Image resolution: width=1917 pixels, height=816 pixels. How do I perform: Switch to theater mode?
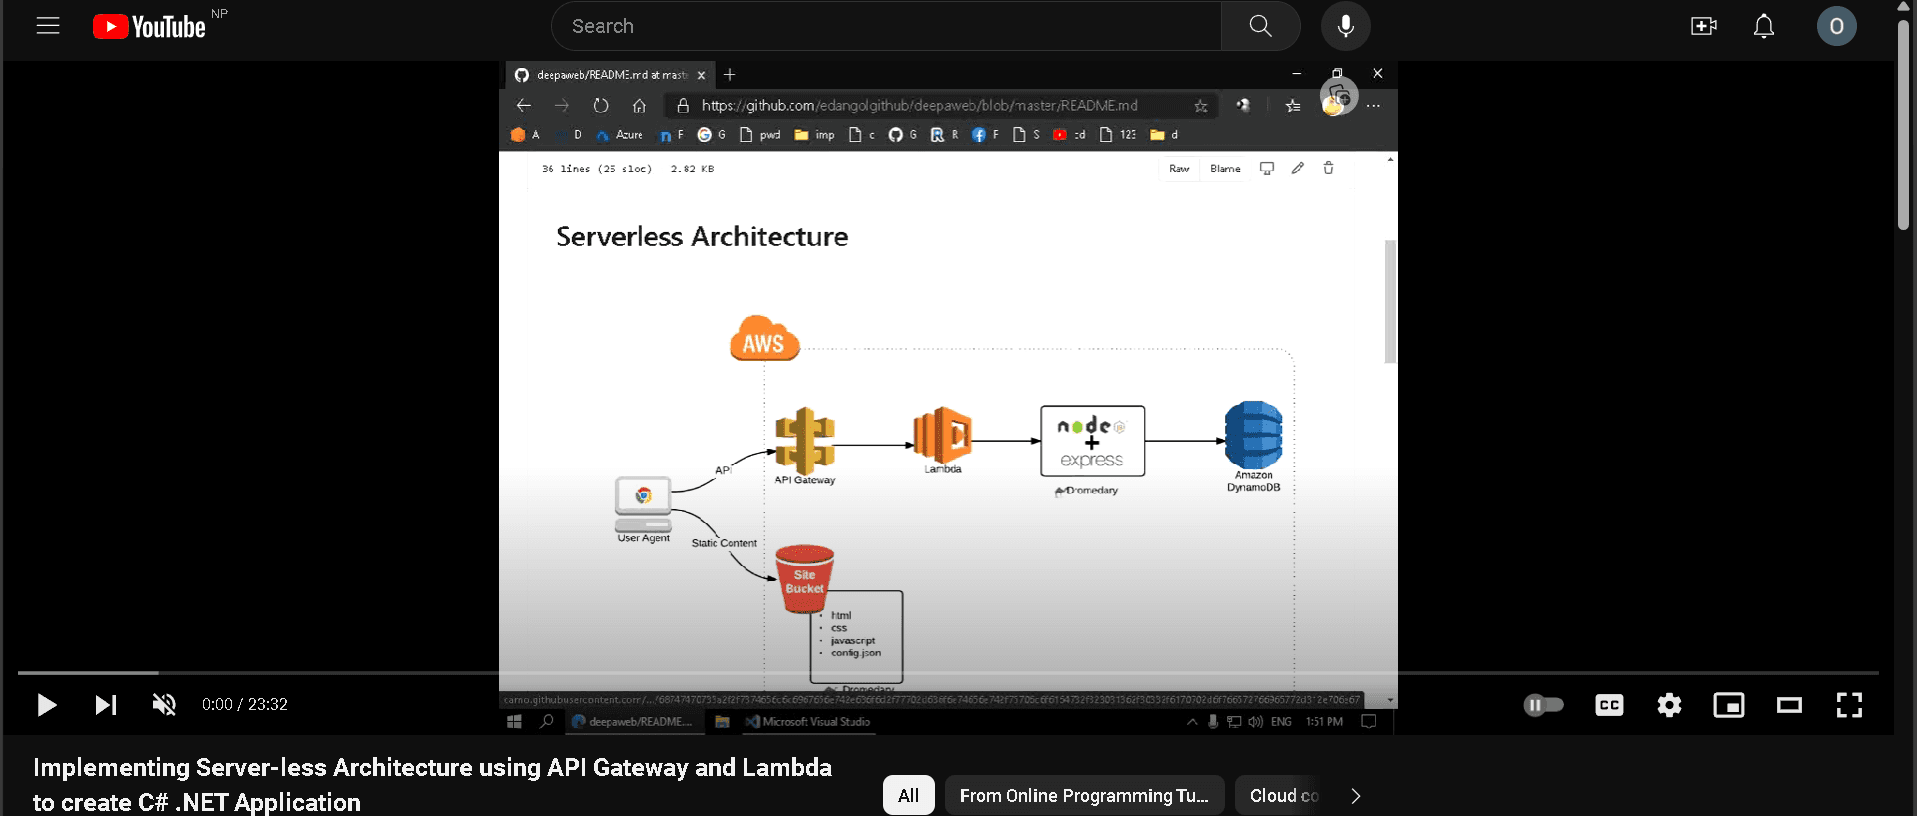point(1788,705)
